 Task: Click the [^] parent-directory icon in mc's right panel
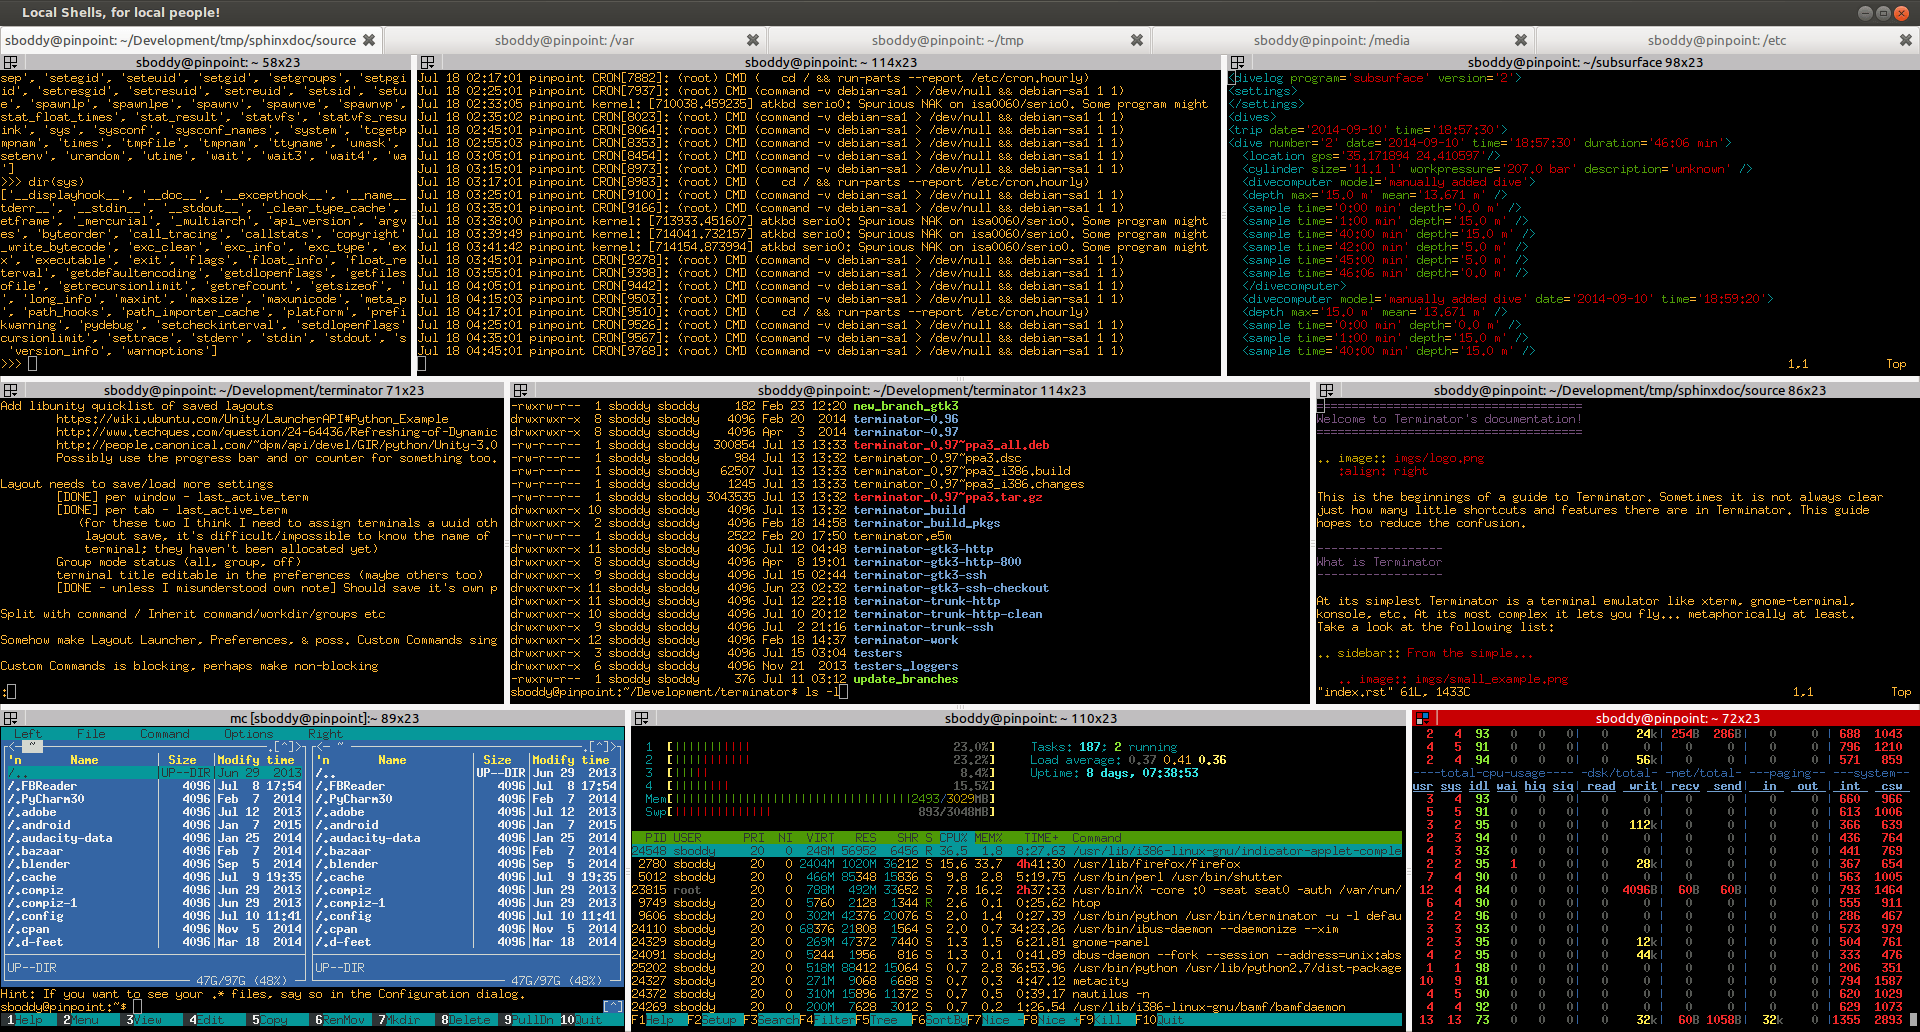pos(600,745)
